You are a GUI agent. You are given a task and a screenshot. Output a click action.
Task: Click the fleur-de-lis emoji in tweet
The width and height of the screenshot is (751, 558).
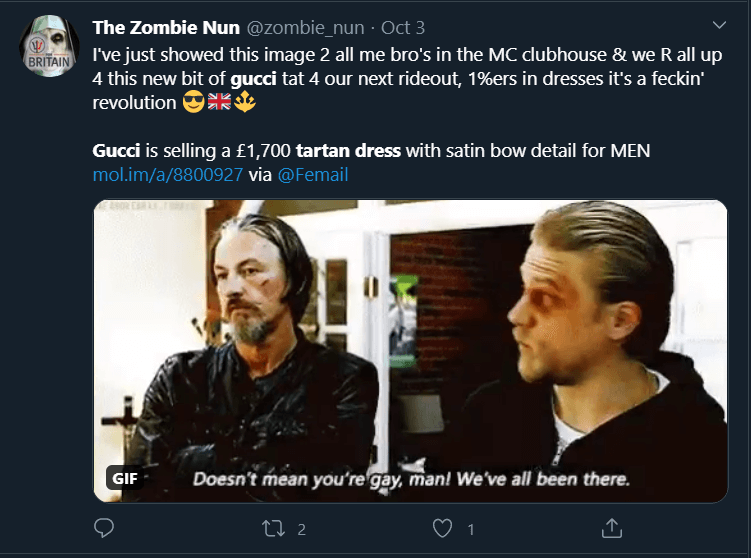(x=244, y=103)
